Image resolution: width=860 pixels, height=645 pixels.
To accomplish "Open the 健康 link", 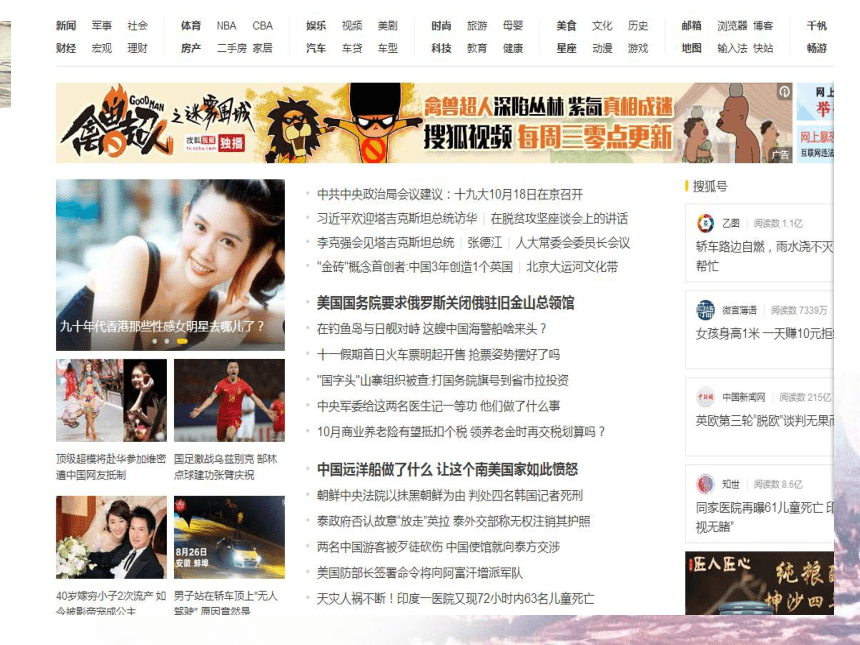I will tap(513, 48).
